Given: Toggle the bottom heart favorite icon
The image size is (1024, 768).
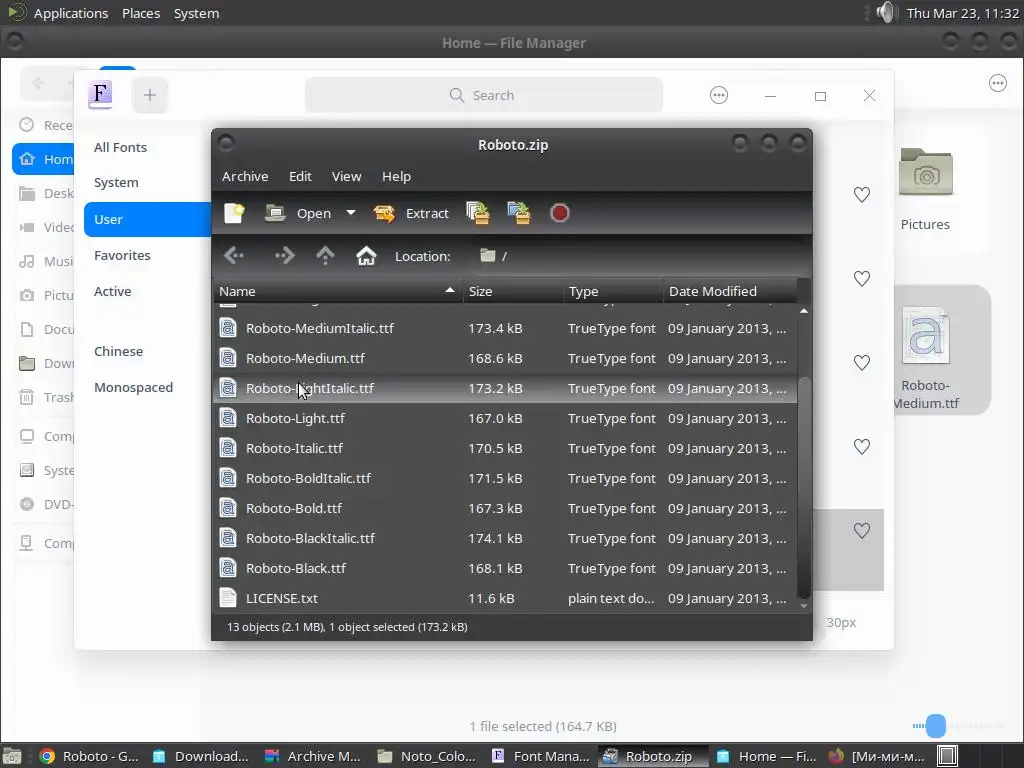Looking at the screenshot, I should coord(862,531).
